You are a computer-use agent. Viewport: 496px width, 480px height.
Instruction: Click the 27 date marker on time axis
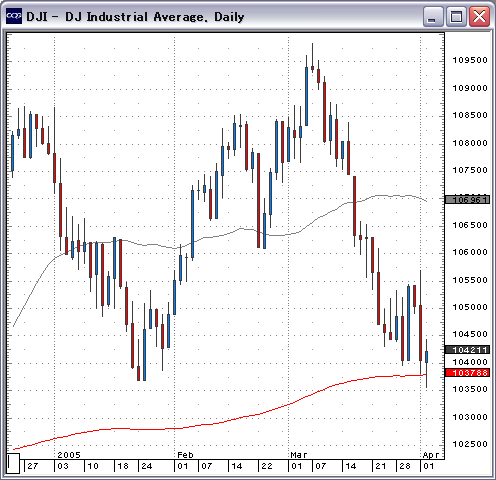pyautogui.click(x=33, y=466)
